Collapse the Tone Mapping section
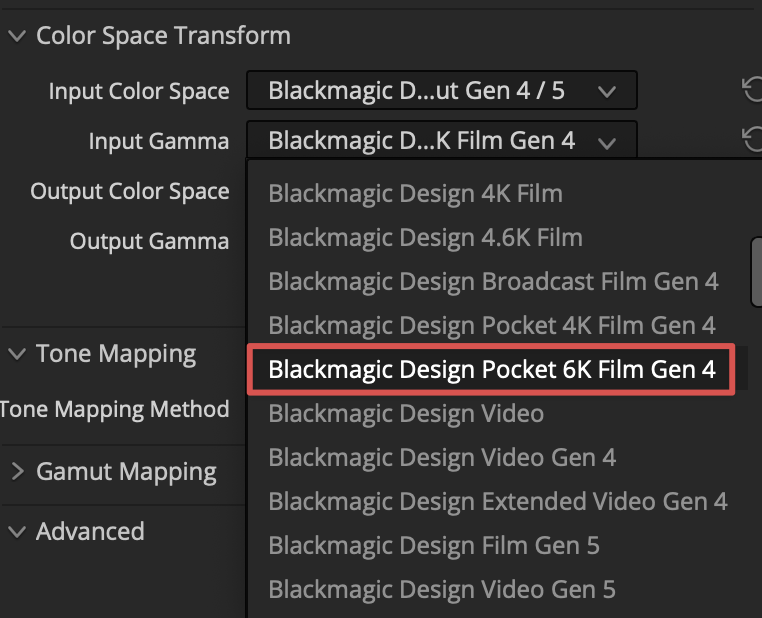The width and height of the screenshot is (762, 618). [17, 354]
